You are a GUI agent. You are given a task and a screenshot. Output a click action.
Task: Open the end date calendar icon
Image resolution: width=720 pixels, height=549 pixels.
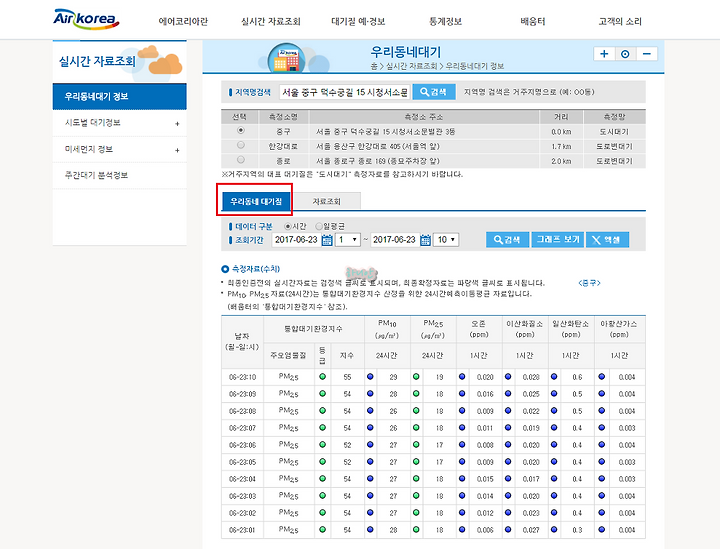point(425,240)
